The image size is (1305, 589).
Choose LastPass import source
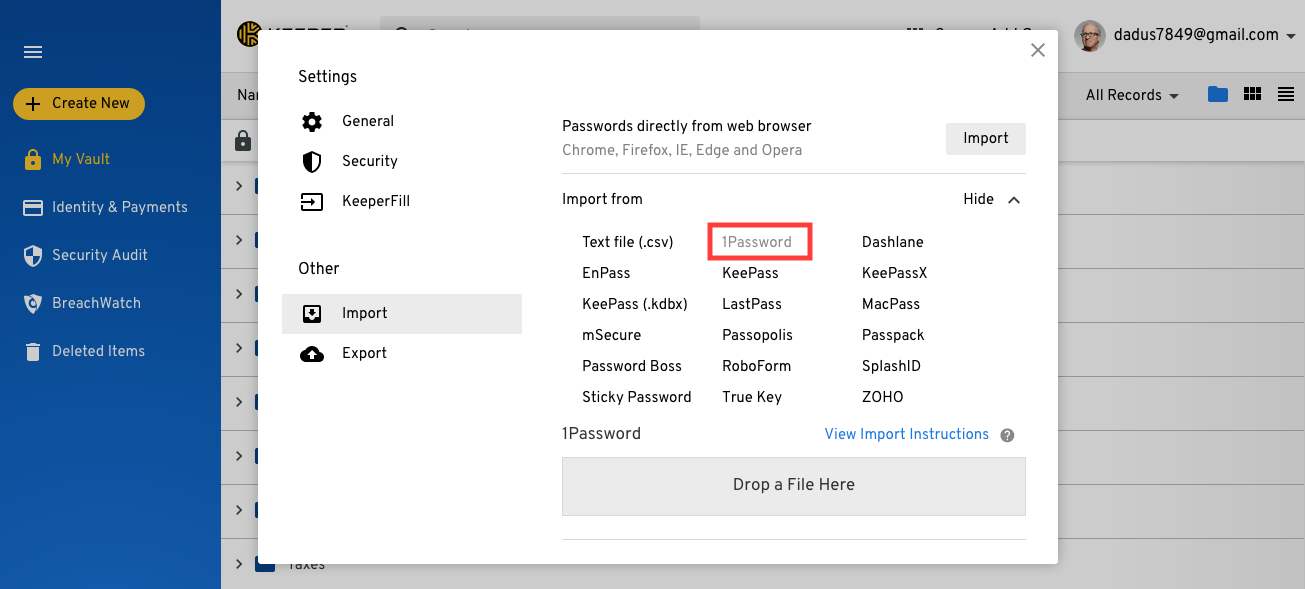pos(752,304)
